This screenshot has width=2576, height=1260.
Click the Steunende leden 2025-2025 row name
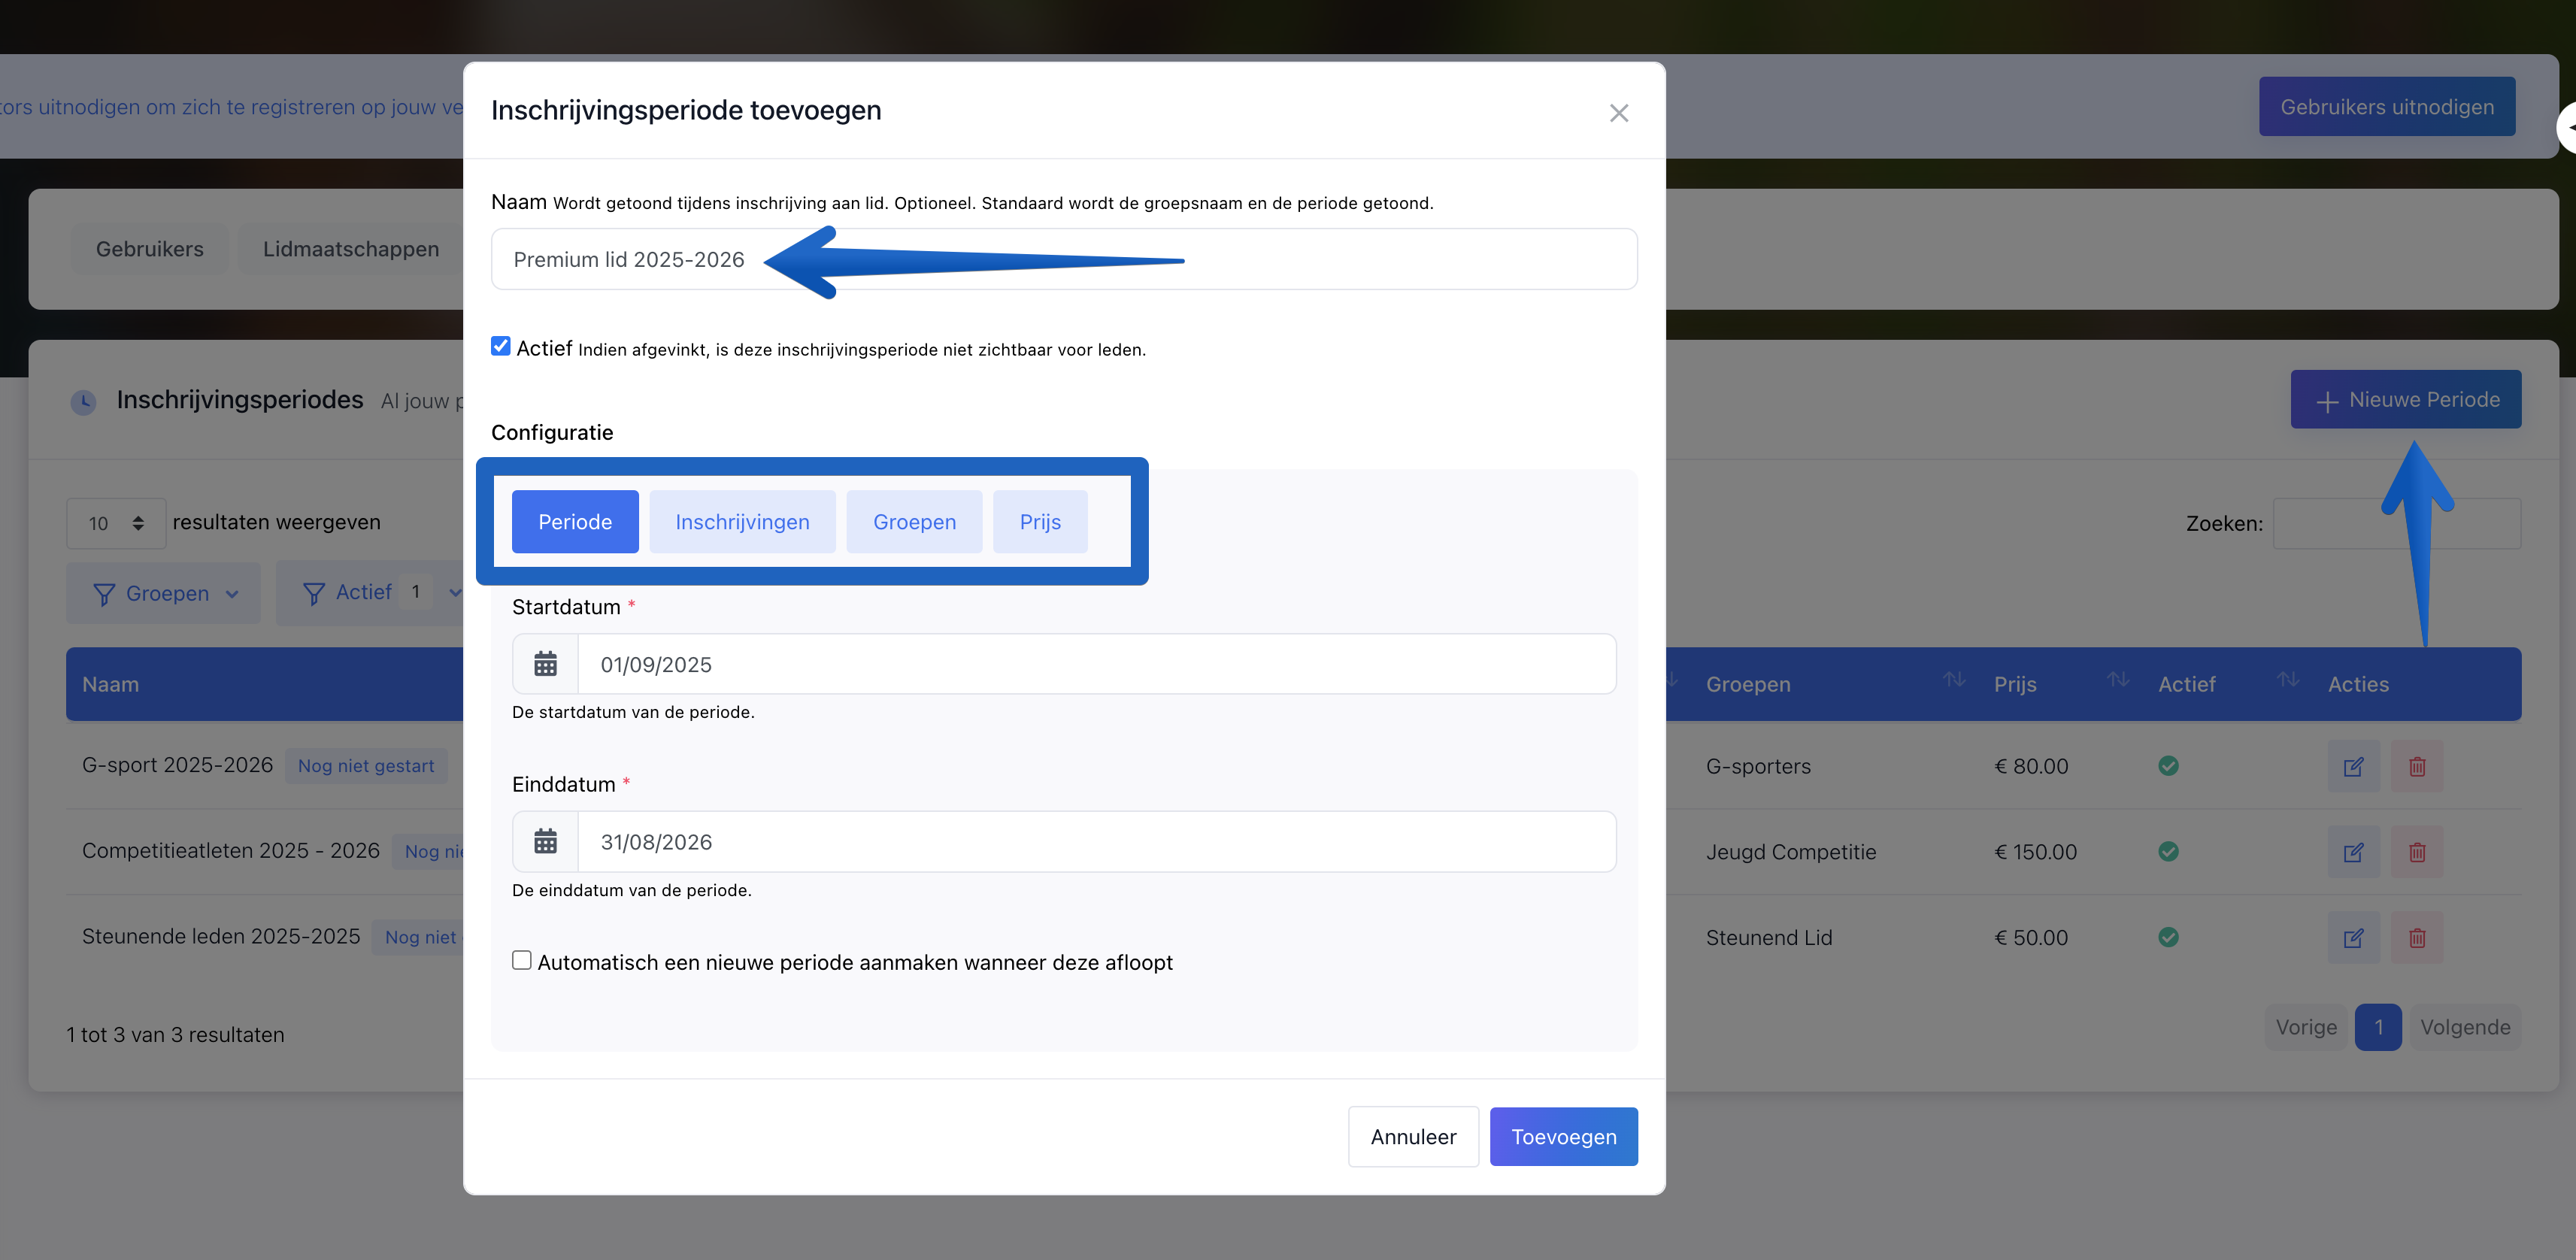click(221, 937)
